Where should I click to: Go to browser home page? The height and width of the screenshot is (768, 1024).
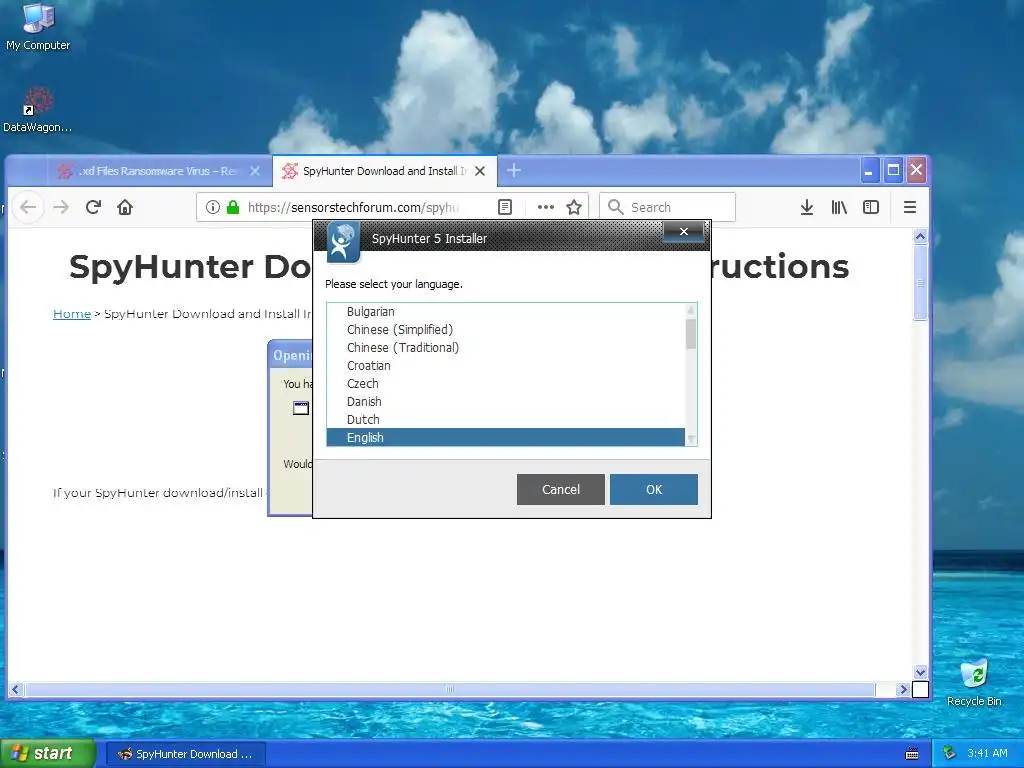(125, 207)
